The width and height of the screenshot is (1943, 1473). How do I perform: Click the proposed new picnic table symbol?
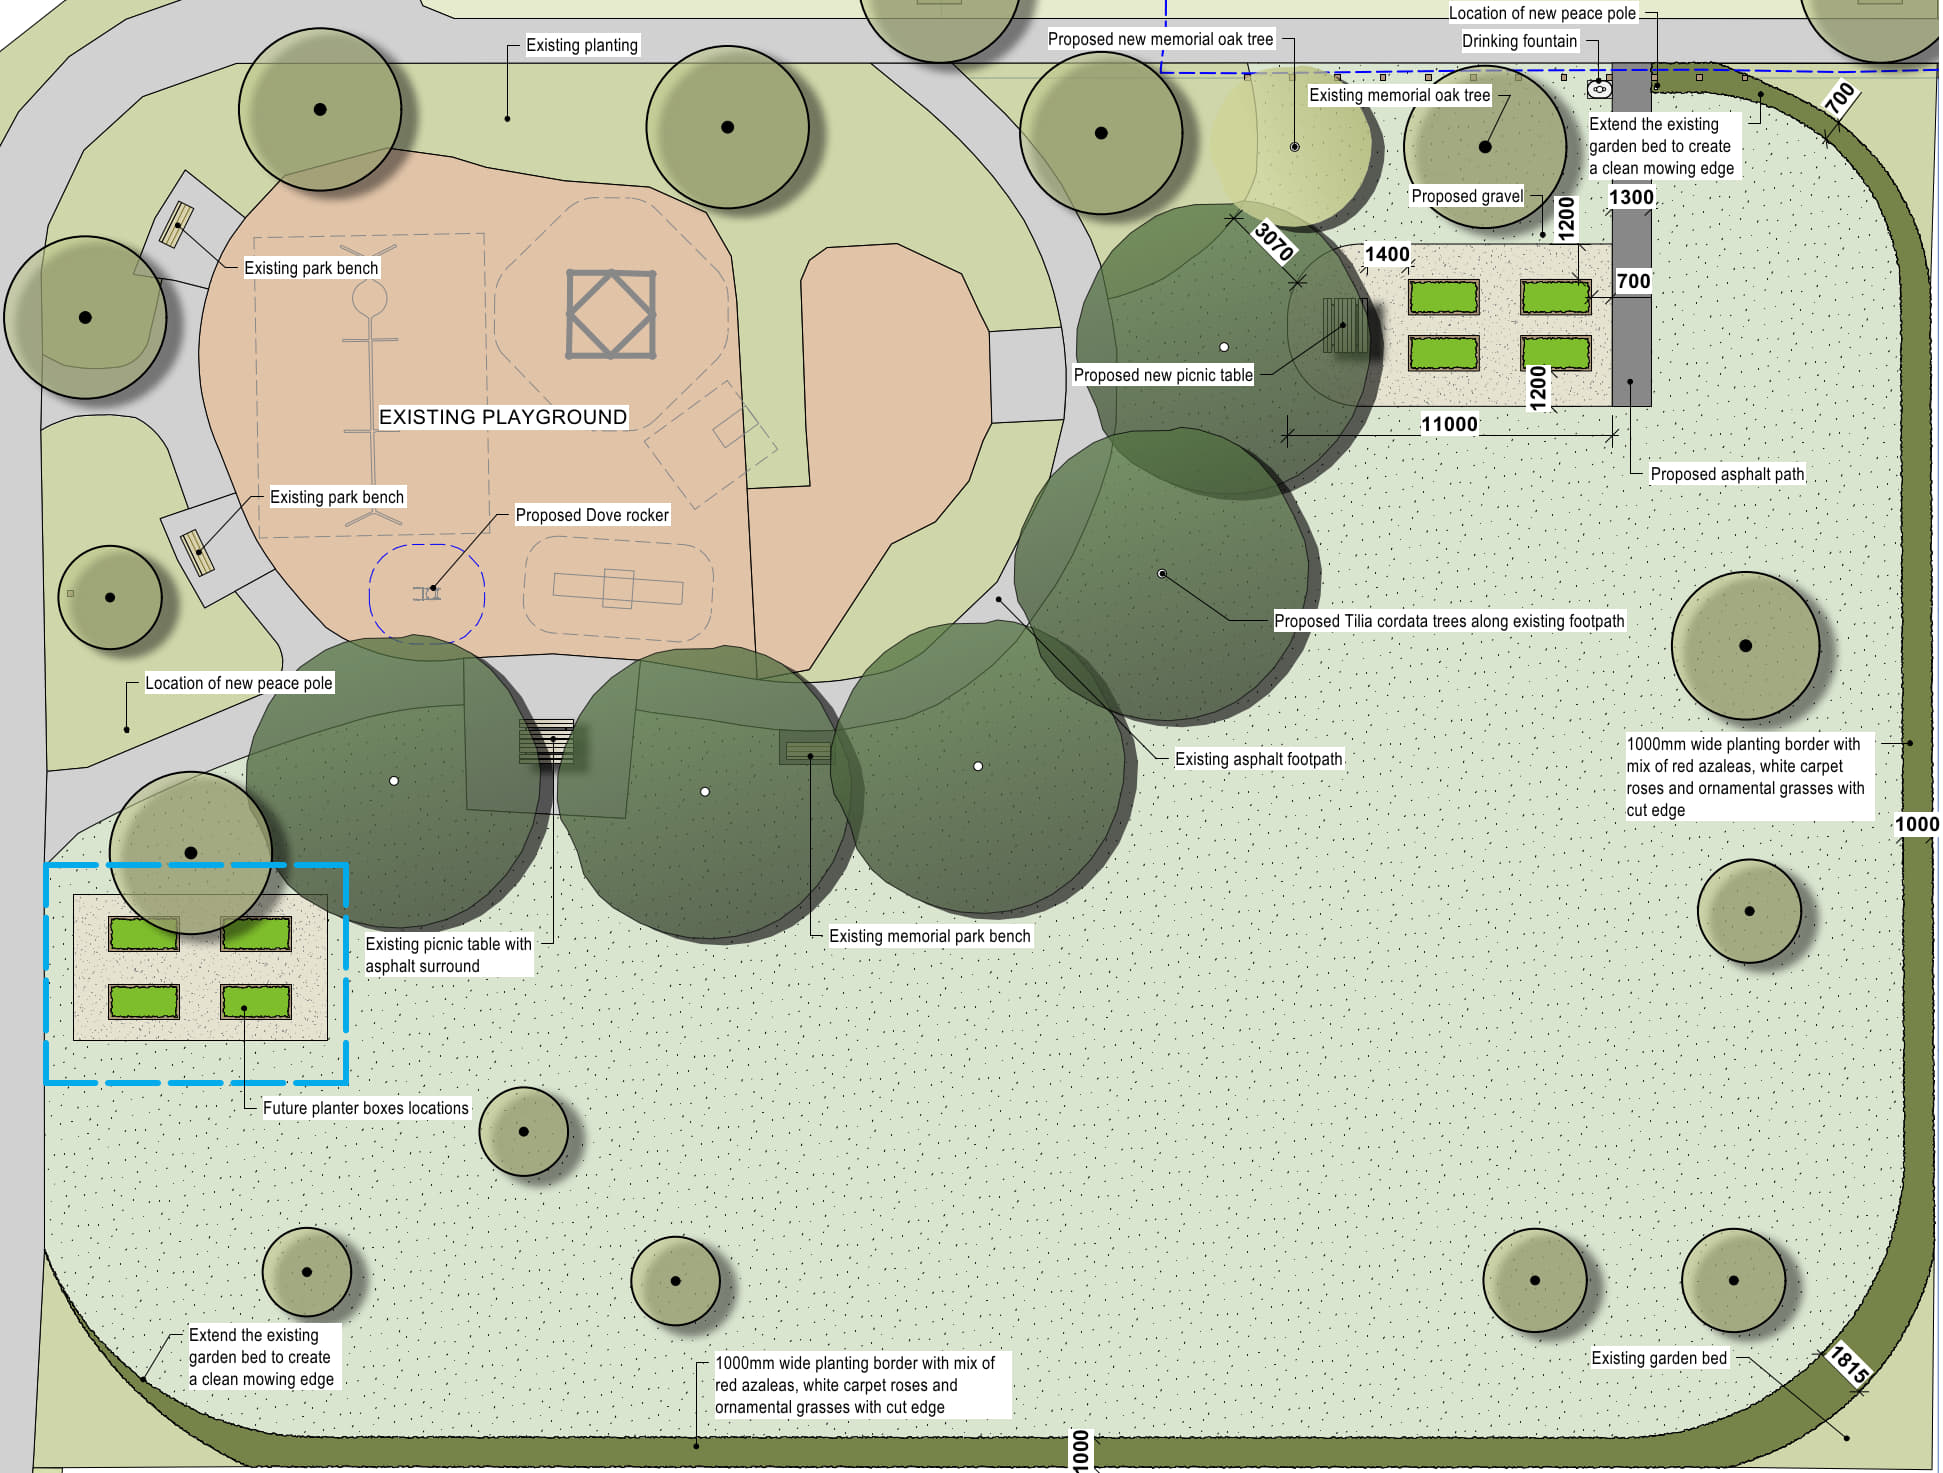[1345, 324]
